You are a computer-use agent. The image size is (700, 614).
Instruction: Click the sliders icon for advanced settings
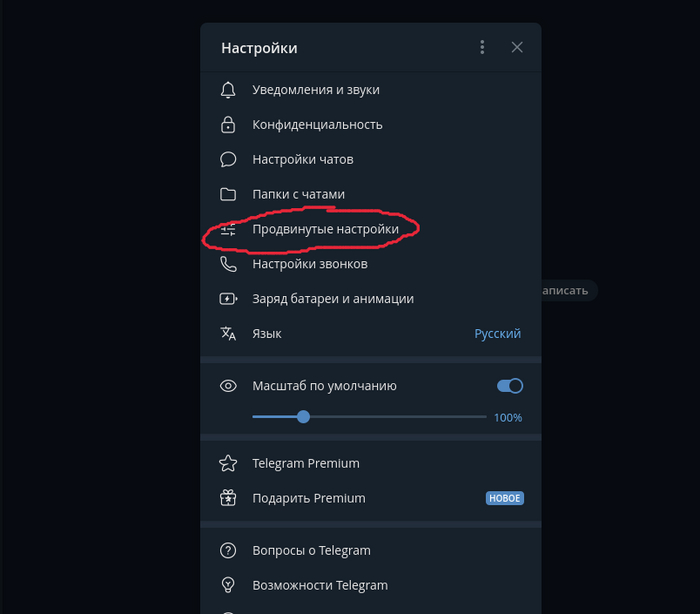pyautogui.click(x=228, y=230)
